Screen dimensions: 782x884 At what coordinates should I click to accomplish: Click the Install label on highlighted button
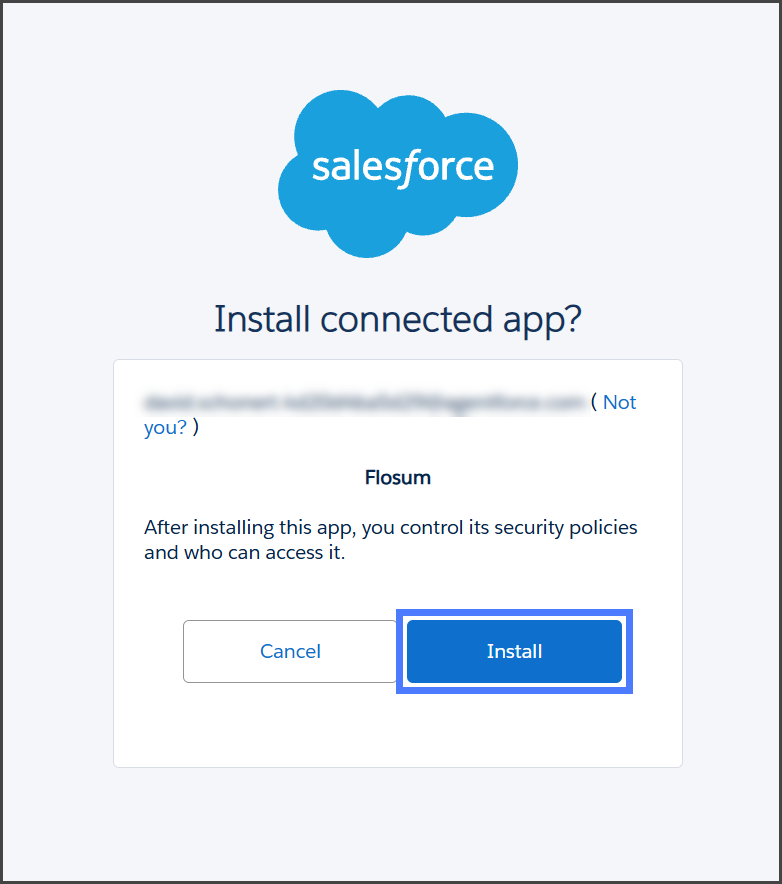(x=514, y=651)
